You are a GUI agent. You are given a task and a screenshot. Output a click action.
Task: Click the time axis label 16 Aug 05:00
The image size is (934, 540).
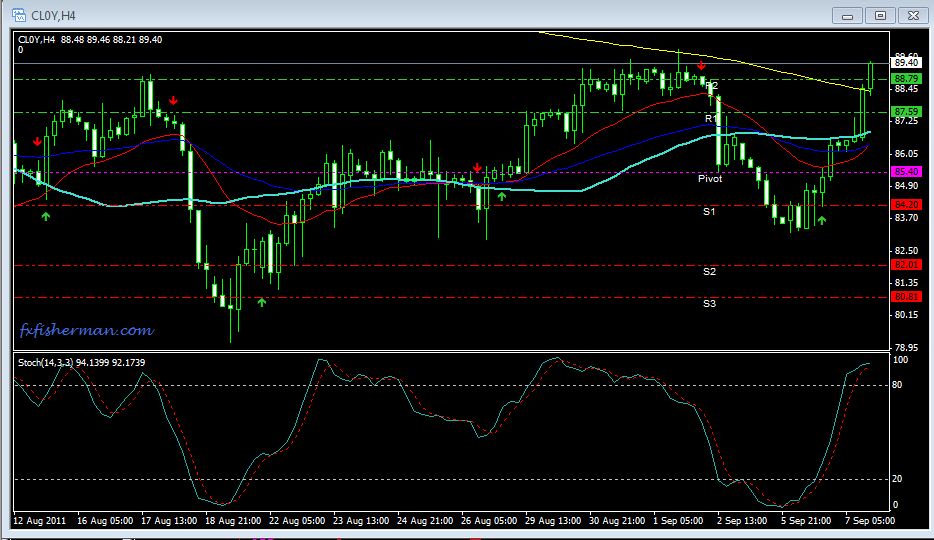tap(105, 521)
